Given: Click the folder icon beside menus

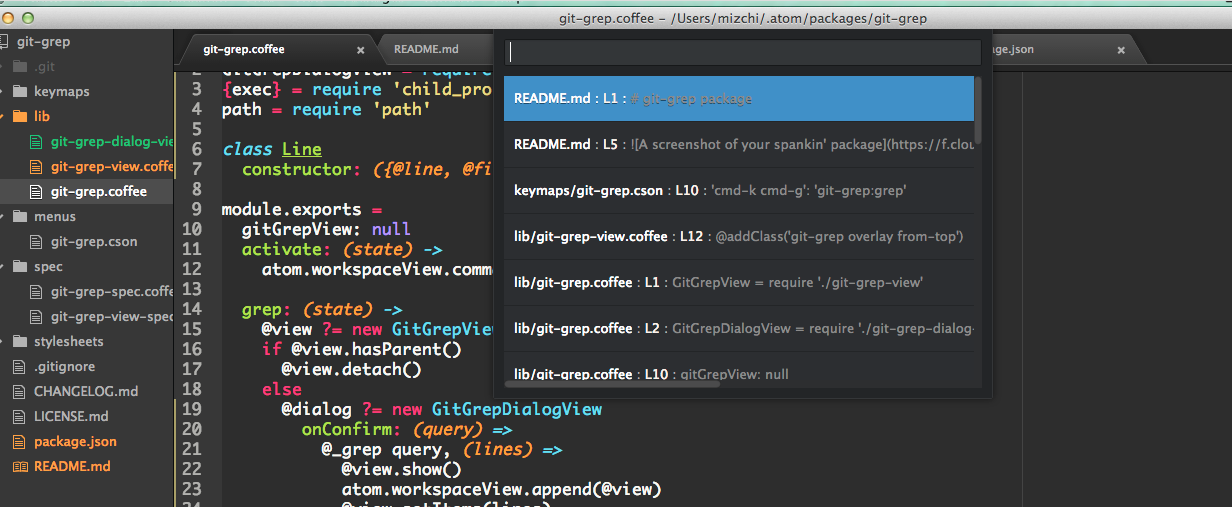Looking at the screenshot, I should (x=20, y=217).
